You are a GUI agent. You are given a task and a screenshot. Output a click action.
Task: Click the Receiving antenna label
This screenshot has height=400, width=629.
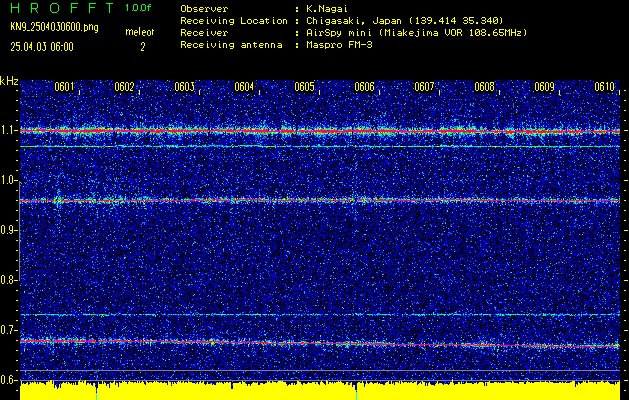click(x=231, y=45)
